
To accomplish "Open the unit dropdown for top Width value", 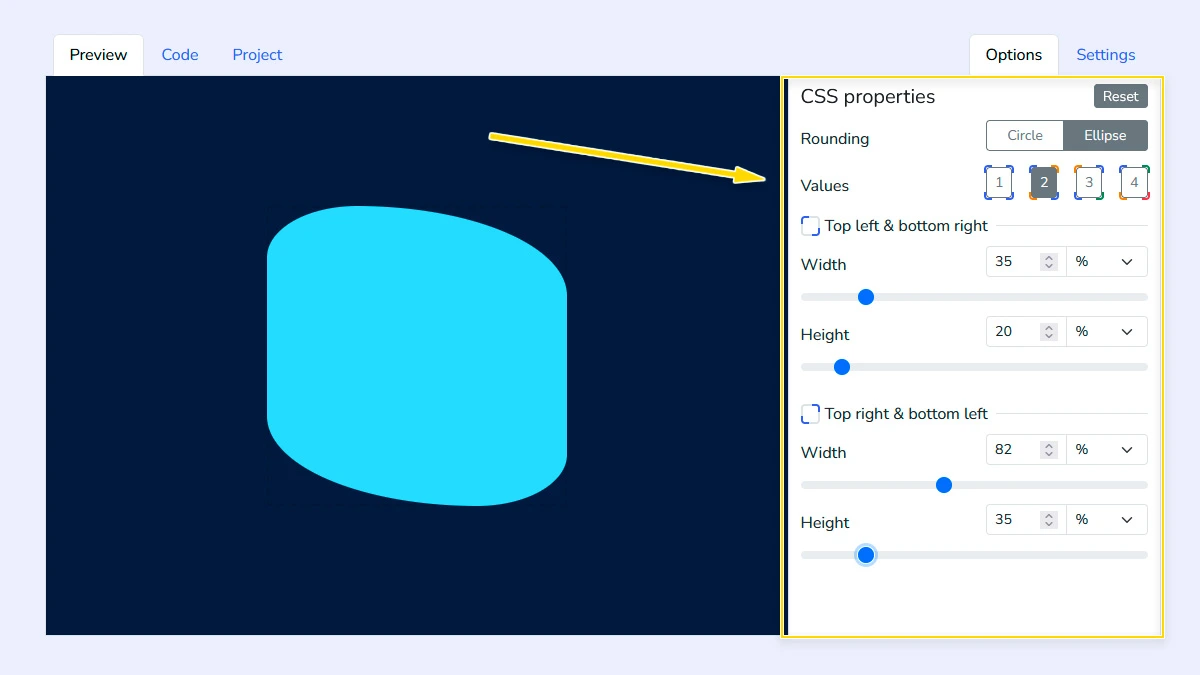I will [x=1107, y=261].
